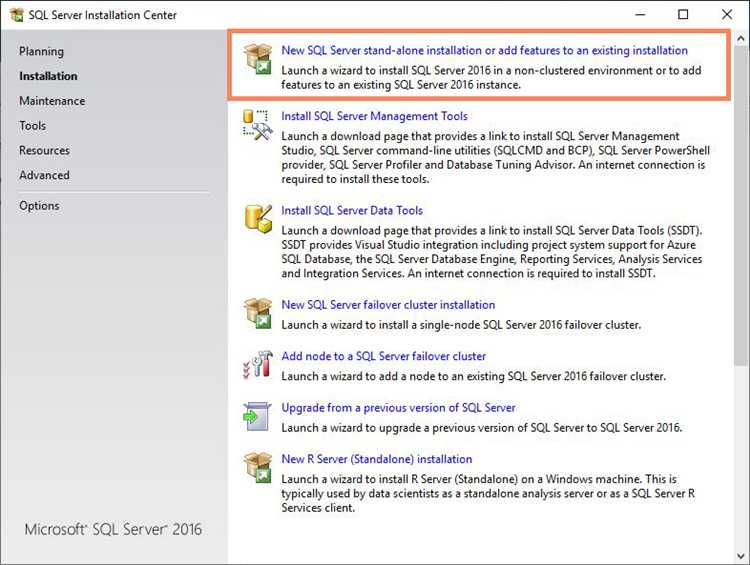The height and width of the screenshot is (565, 750).
Task: Click the scrollbar up arrow
Action: (x=741, y=39)
